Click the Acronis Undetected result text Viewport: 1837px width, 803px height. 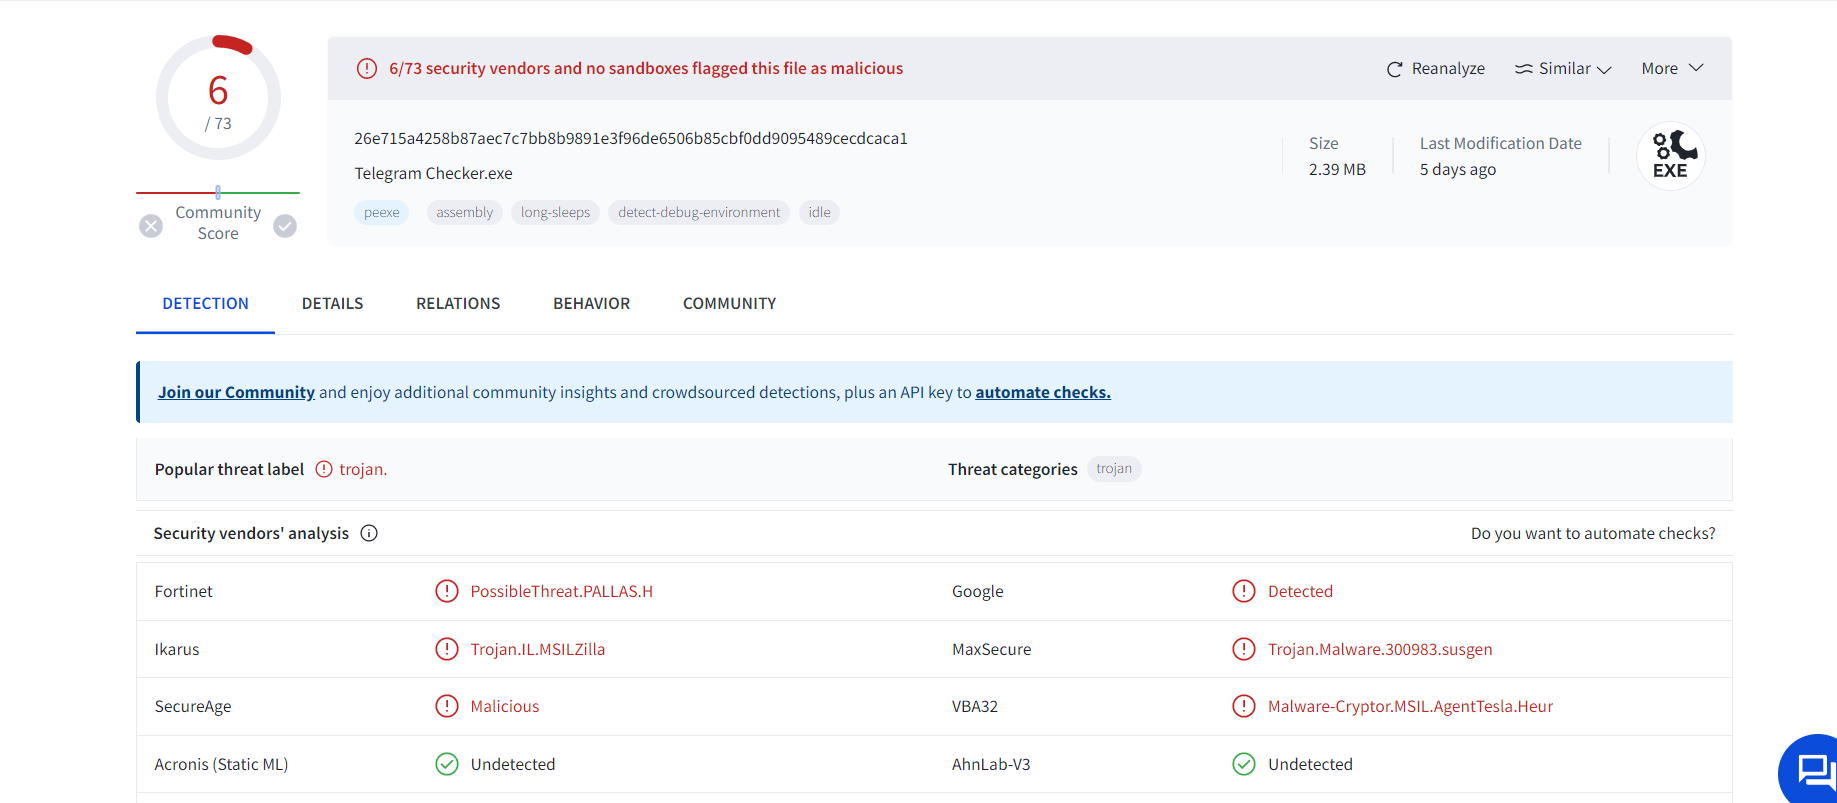[513, 764]
